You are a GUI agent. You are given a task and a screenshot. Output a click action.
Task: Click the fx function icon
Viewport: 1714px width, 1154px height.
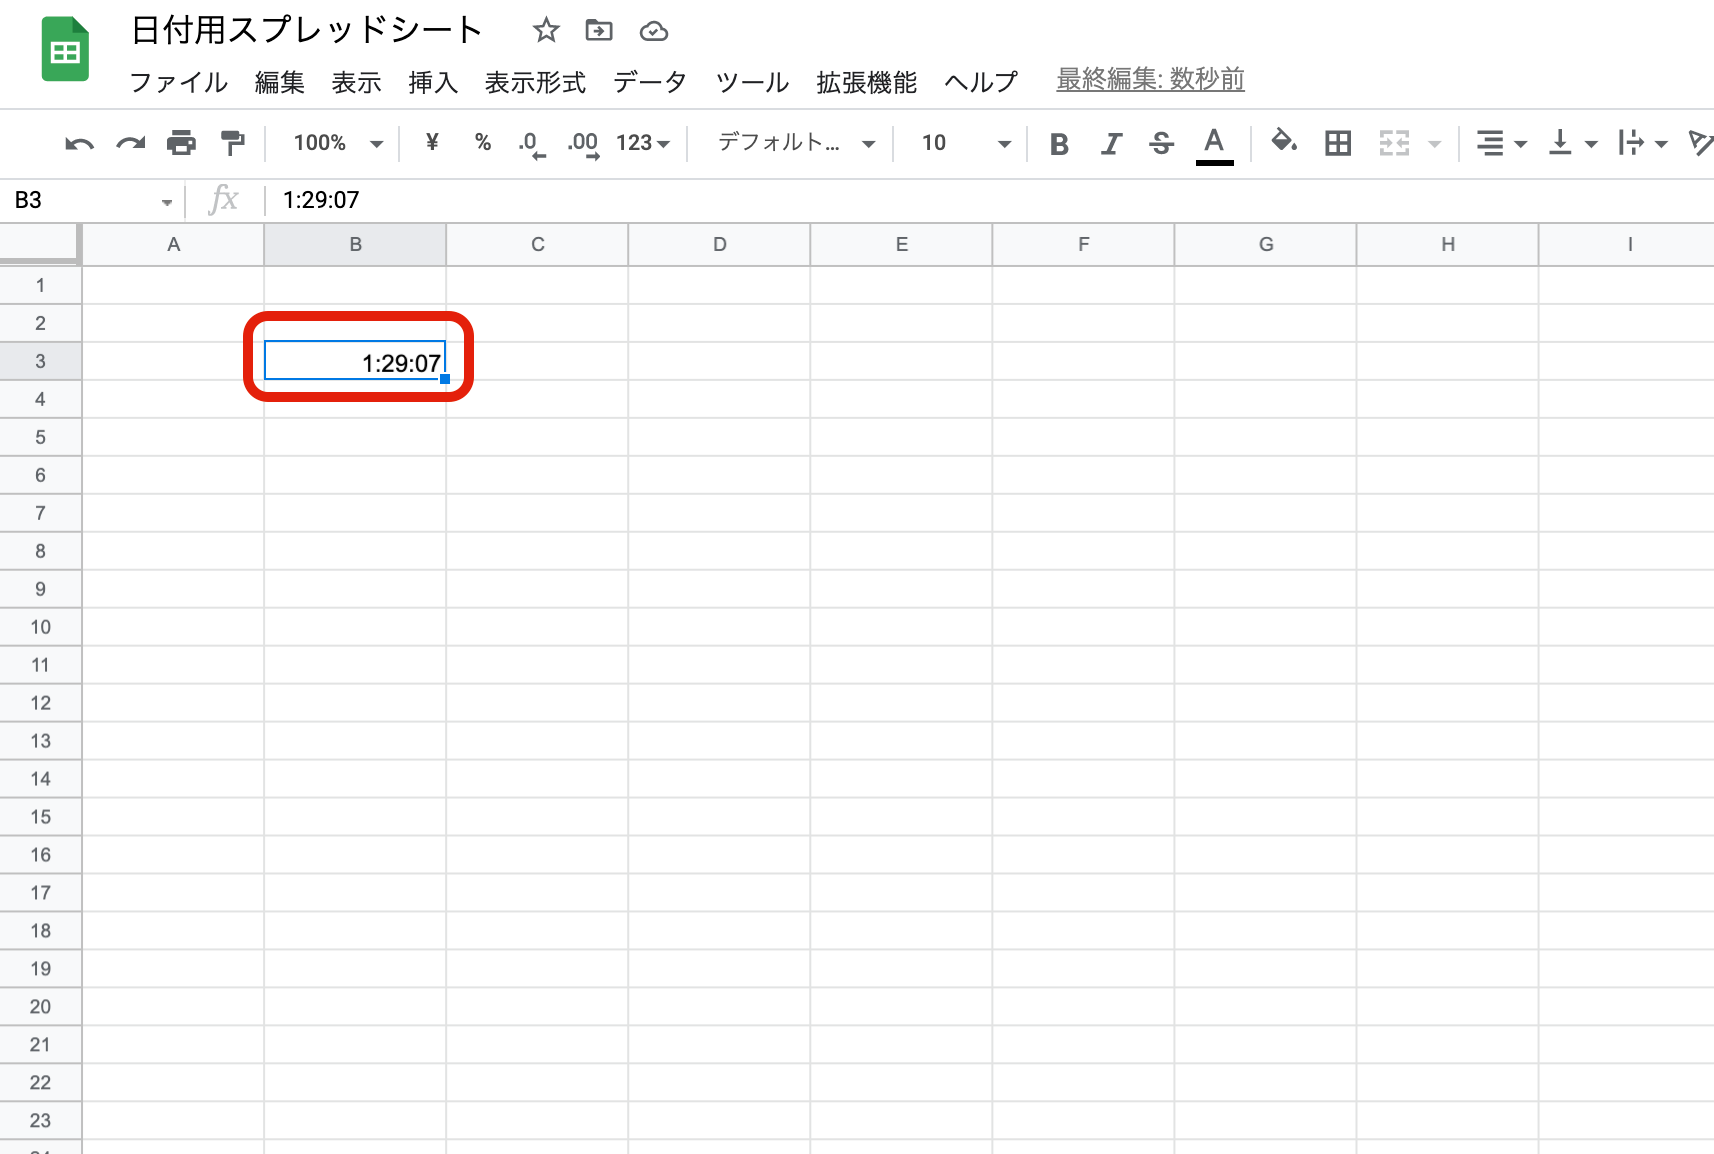[224, 199]
